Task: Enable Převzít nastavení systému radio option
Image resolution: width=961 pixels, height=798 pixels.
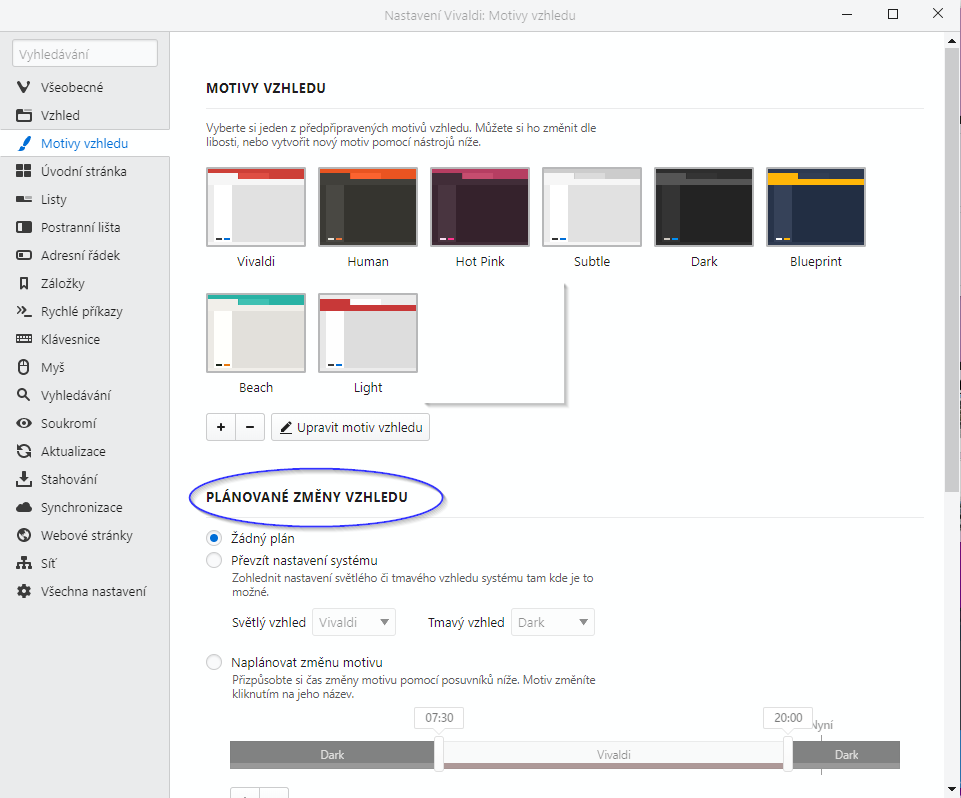Action: pyautogui.click(x=214, y=560)
